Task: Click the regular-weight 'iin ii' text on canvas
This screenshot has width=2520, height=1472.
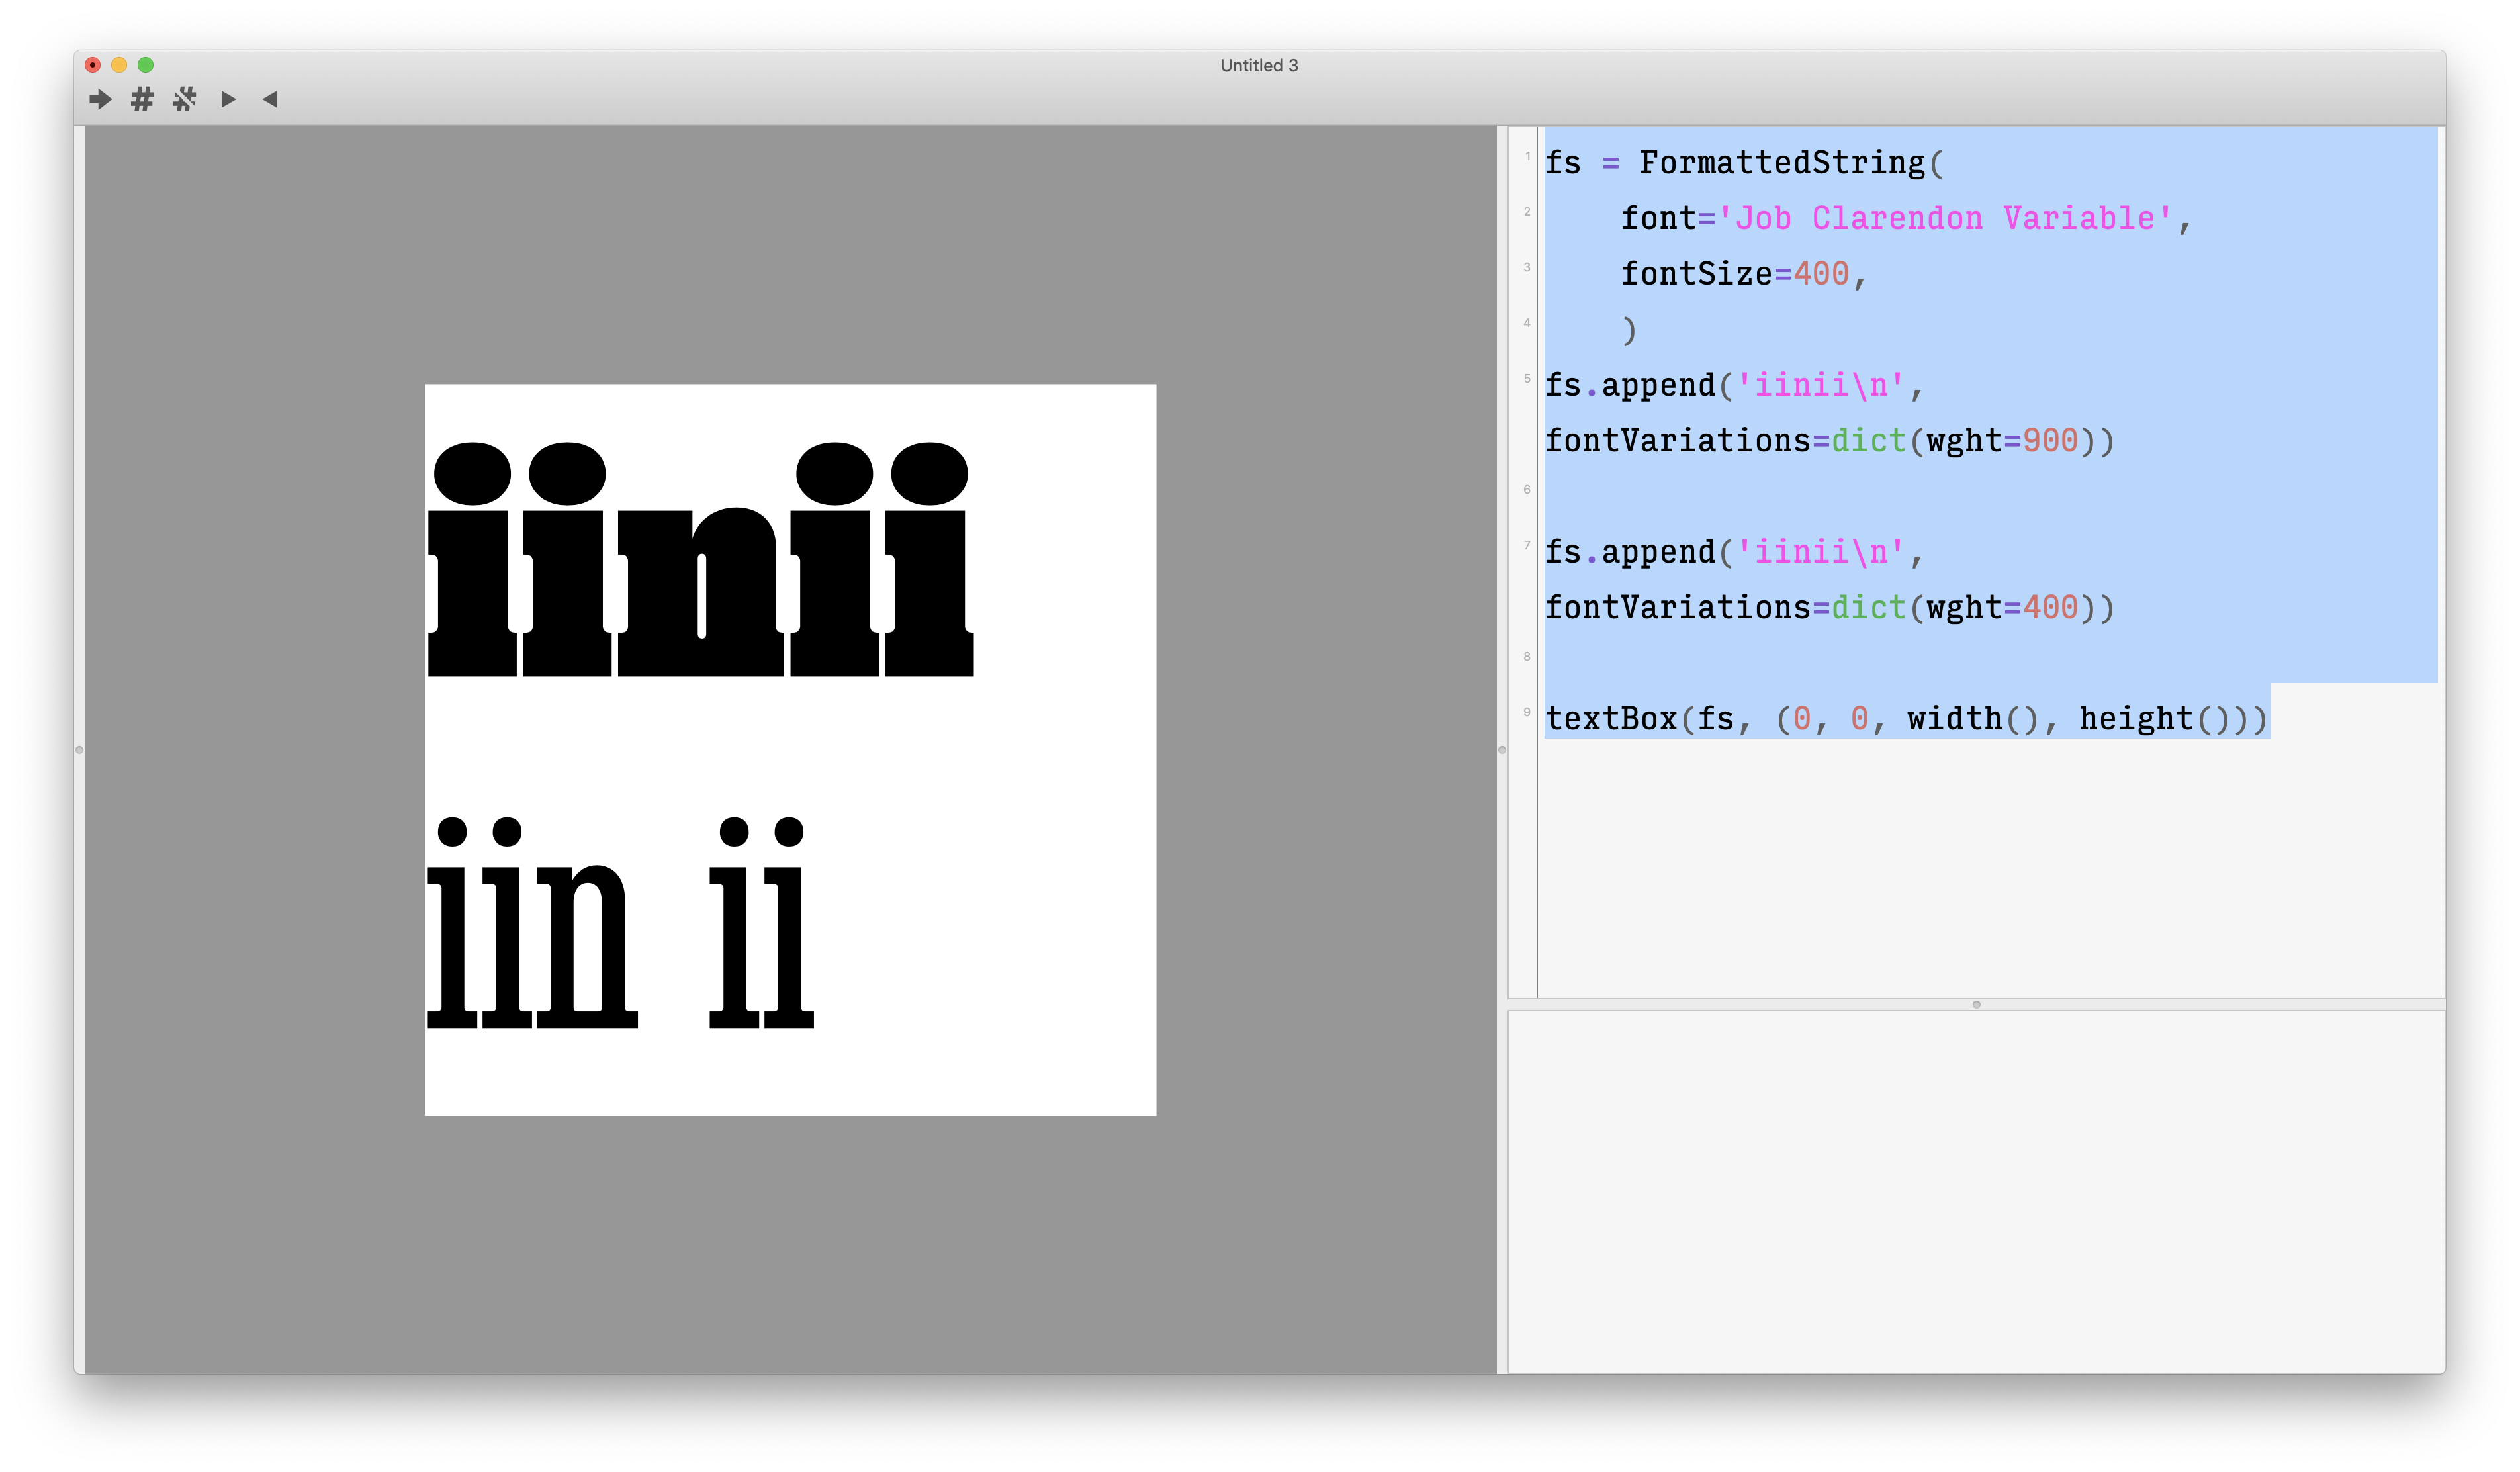Action: (x=620, y=940)
